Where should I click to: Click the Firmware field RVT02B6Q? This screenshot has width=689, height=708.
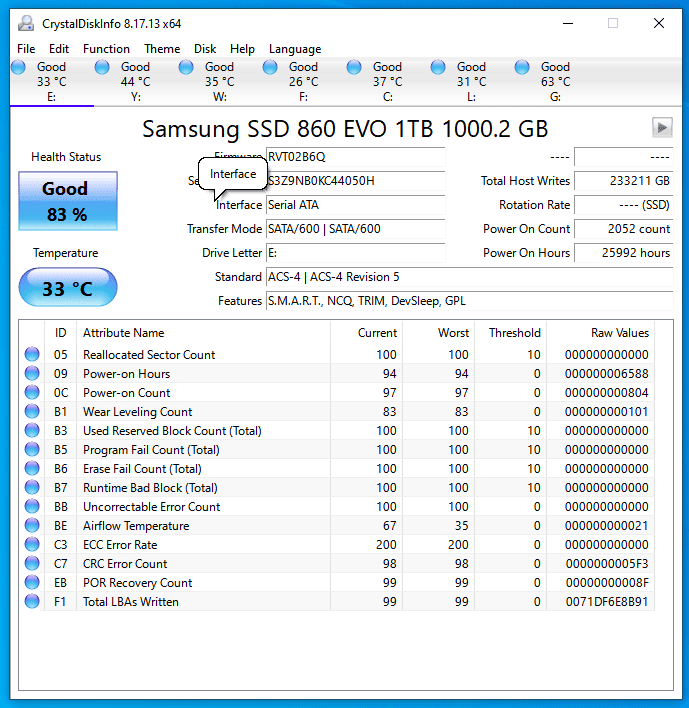point(355,157)
